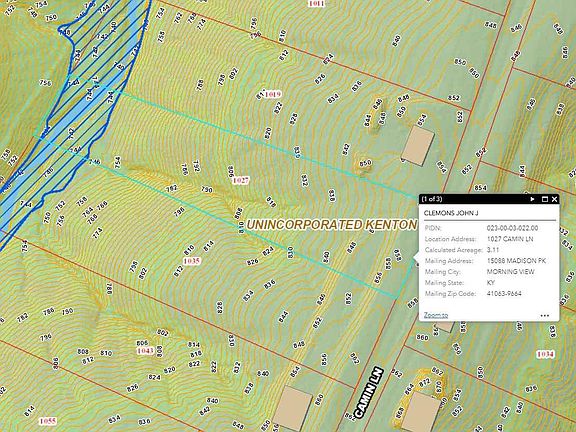
Task: Select owner name CLEMONS JOHN J
Action: point(451,213)
